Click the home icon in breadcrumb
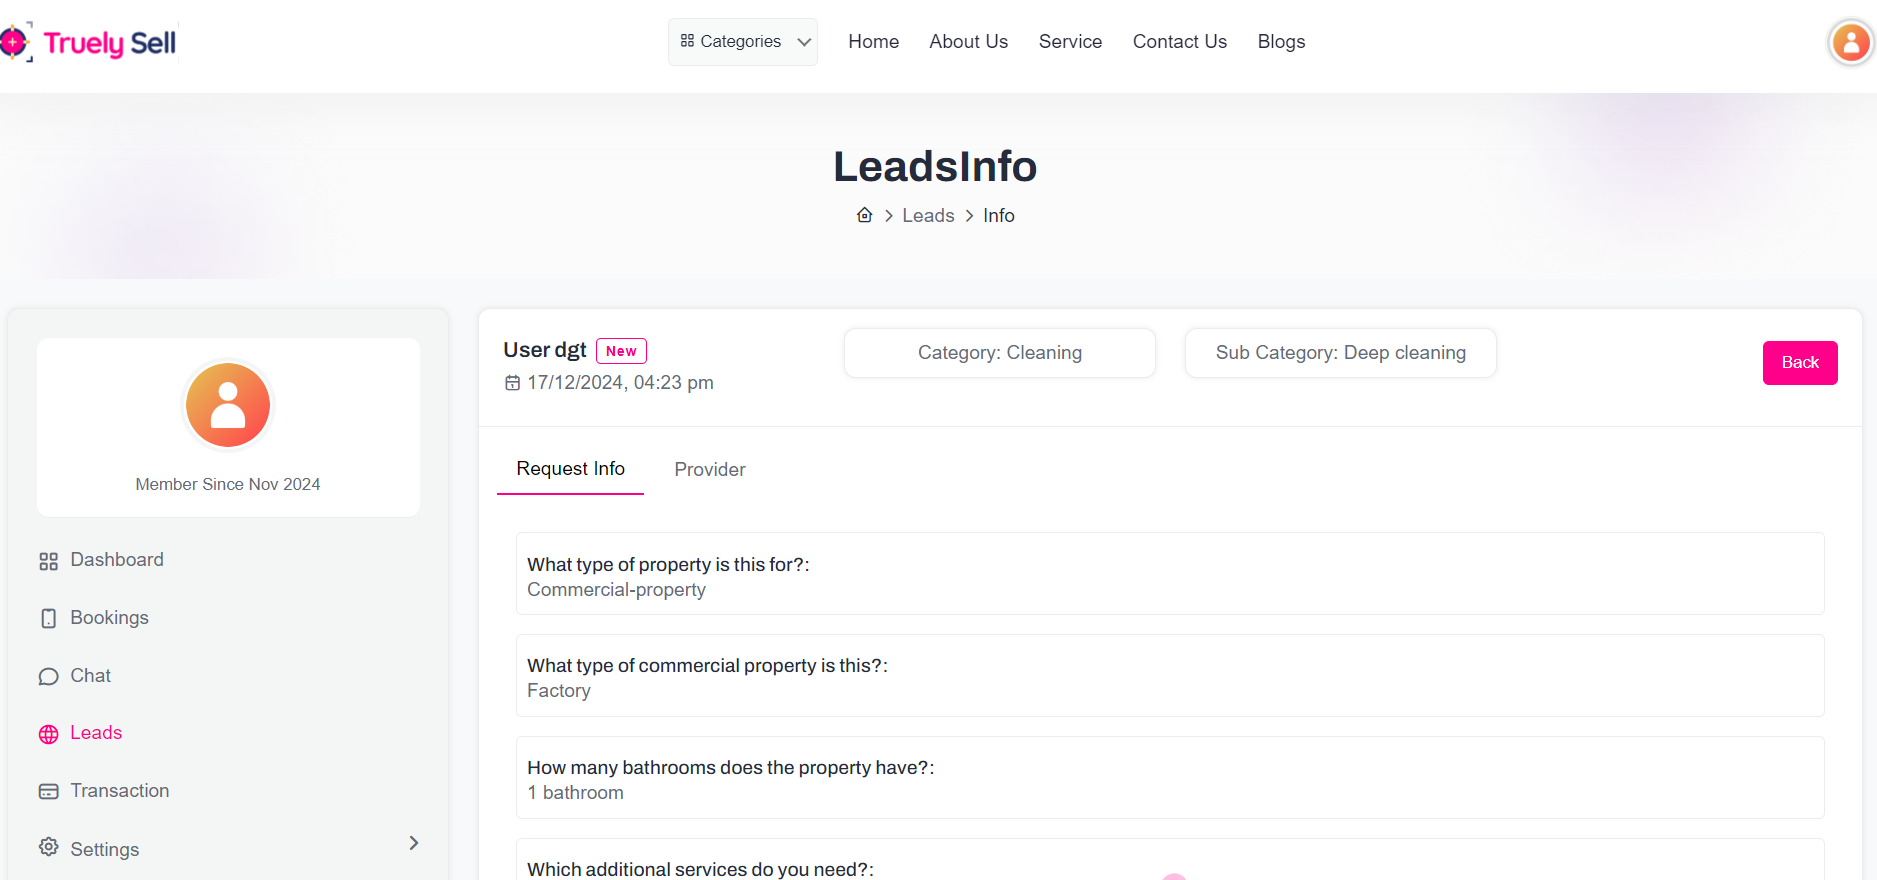This screenshot has height=880, width=1877. [865, 215]
